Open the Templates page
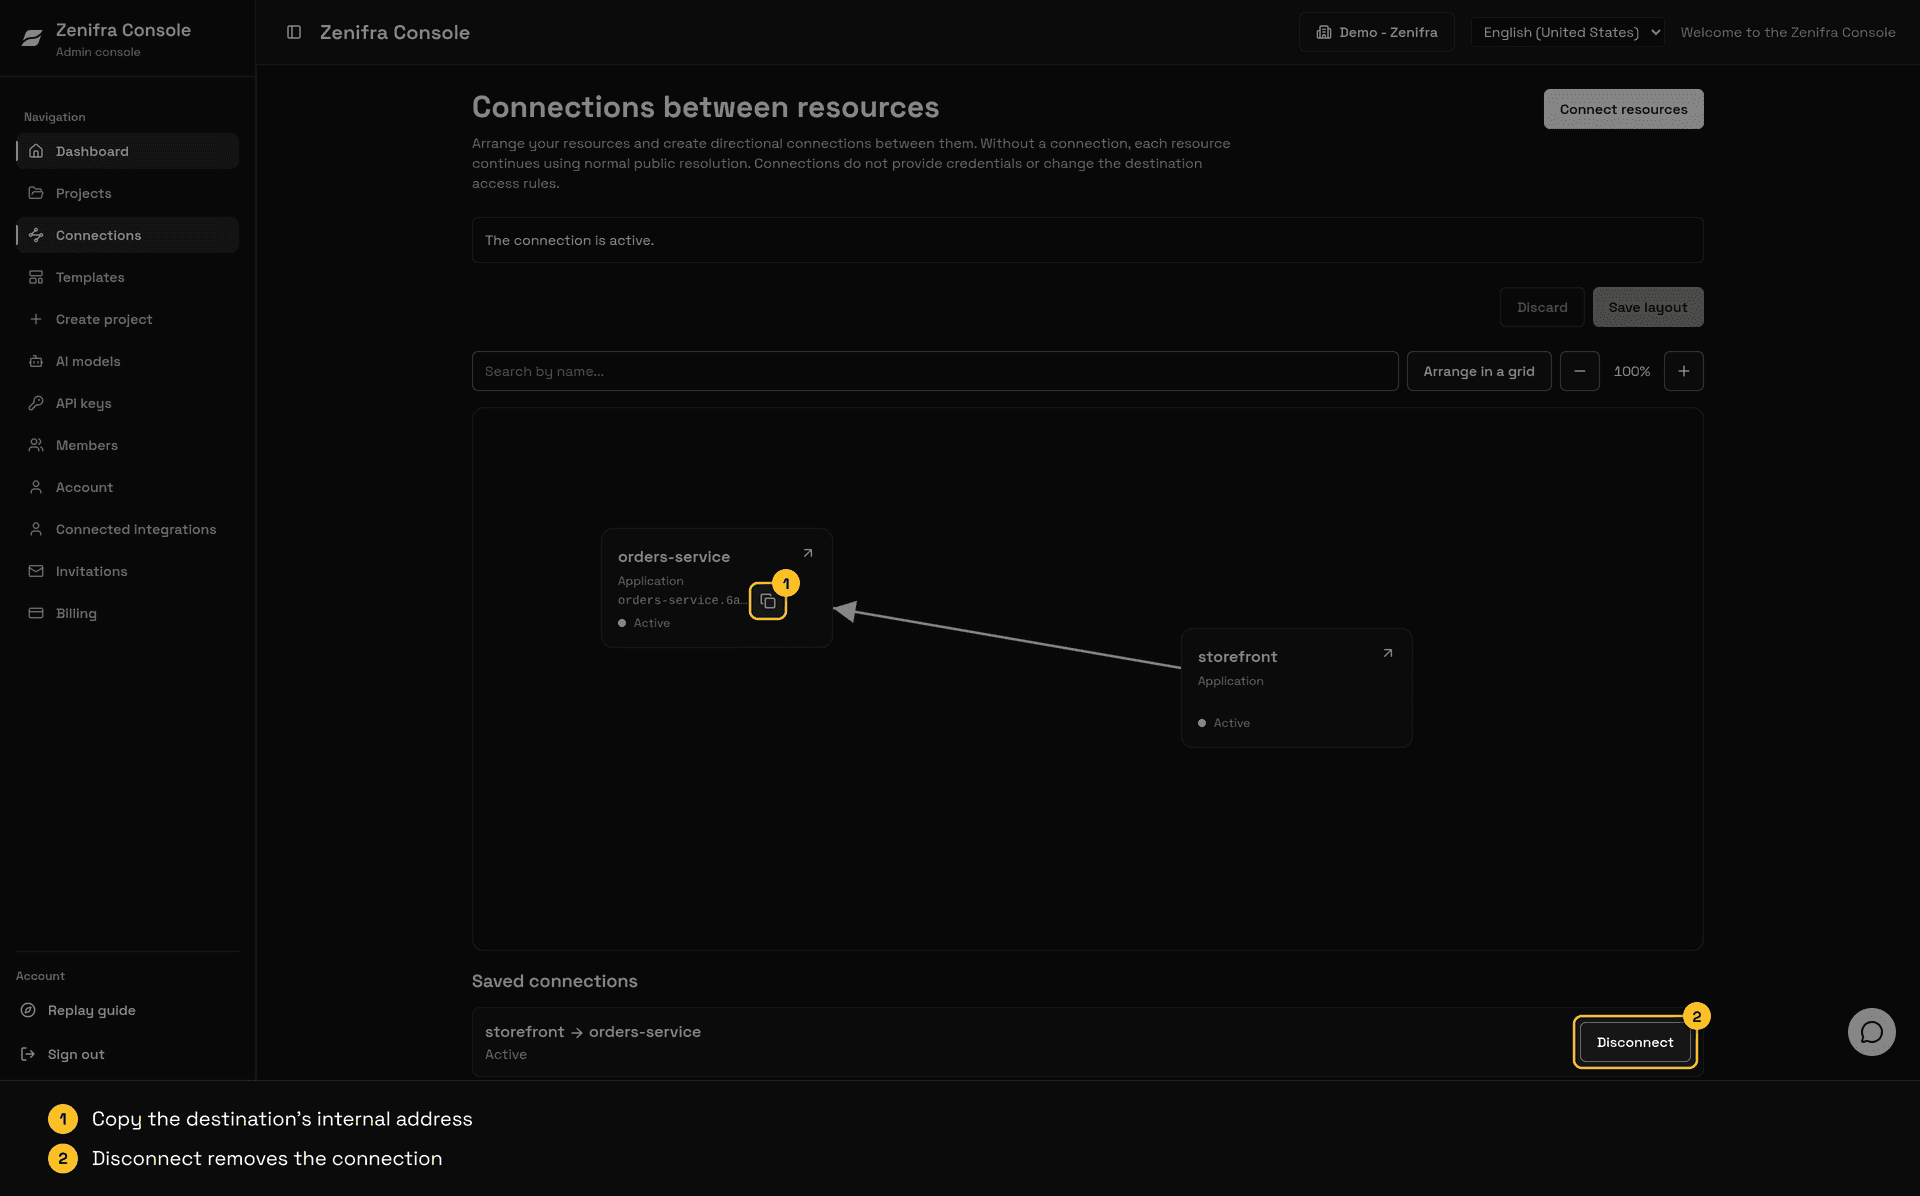Image resolution: width=1920 pixels, height=1196 pixels. 128,277
